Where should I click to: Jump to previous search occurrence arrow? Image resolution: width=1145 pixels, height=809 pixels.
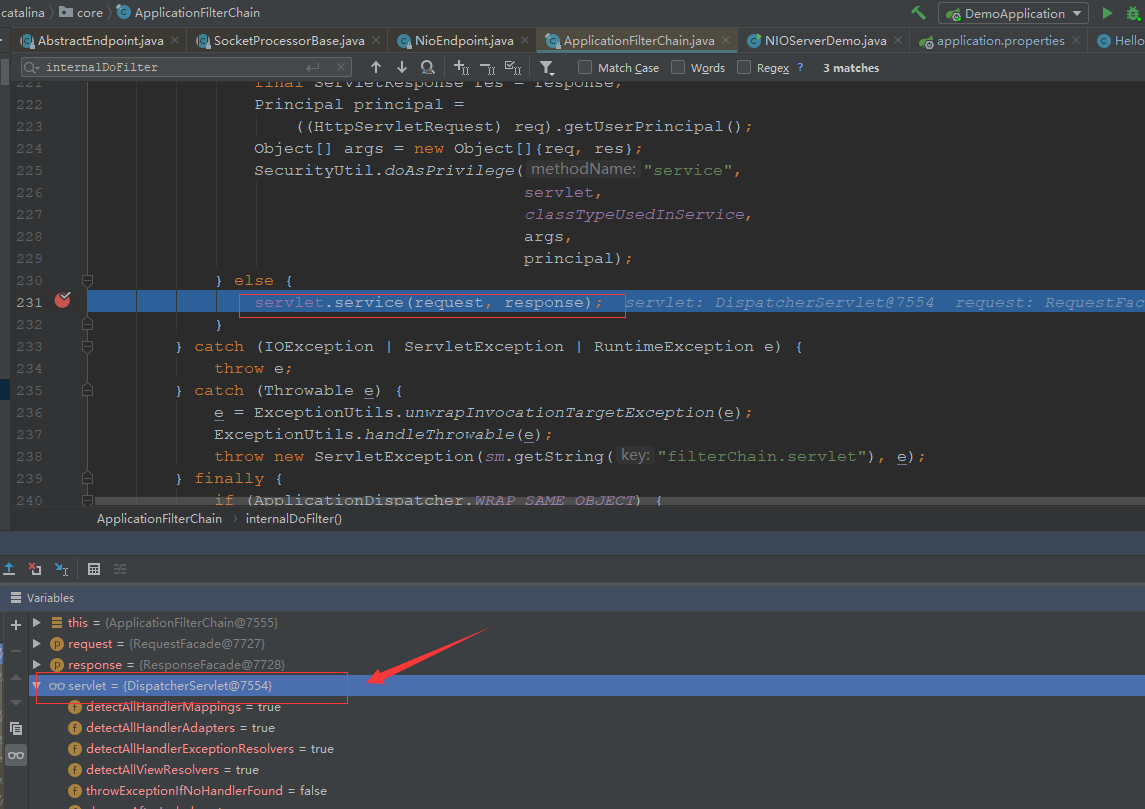tap(375, 67)
